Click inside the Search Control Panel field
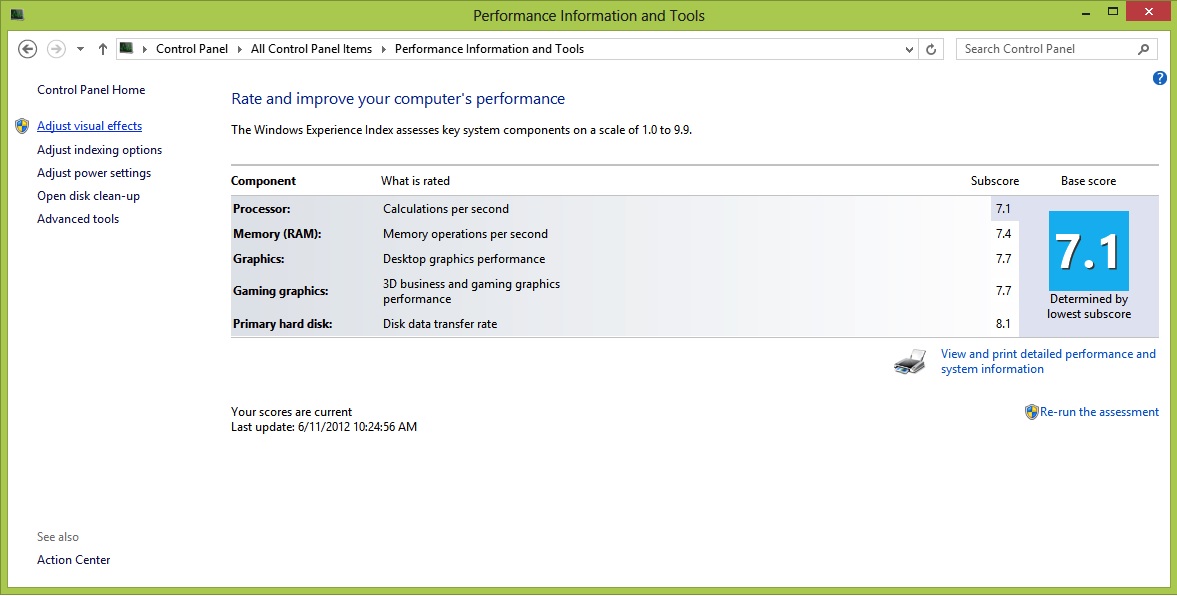 coord(1046,49)
